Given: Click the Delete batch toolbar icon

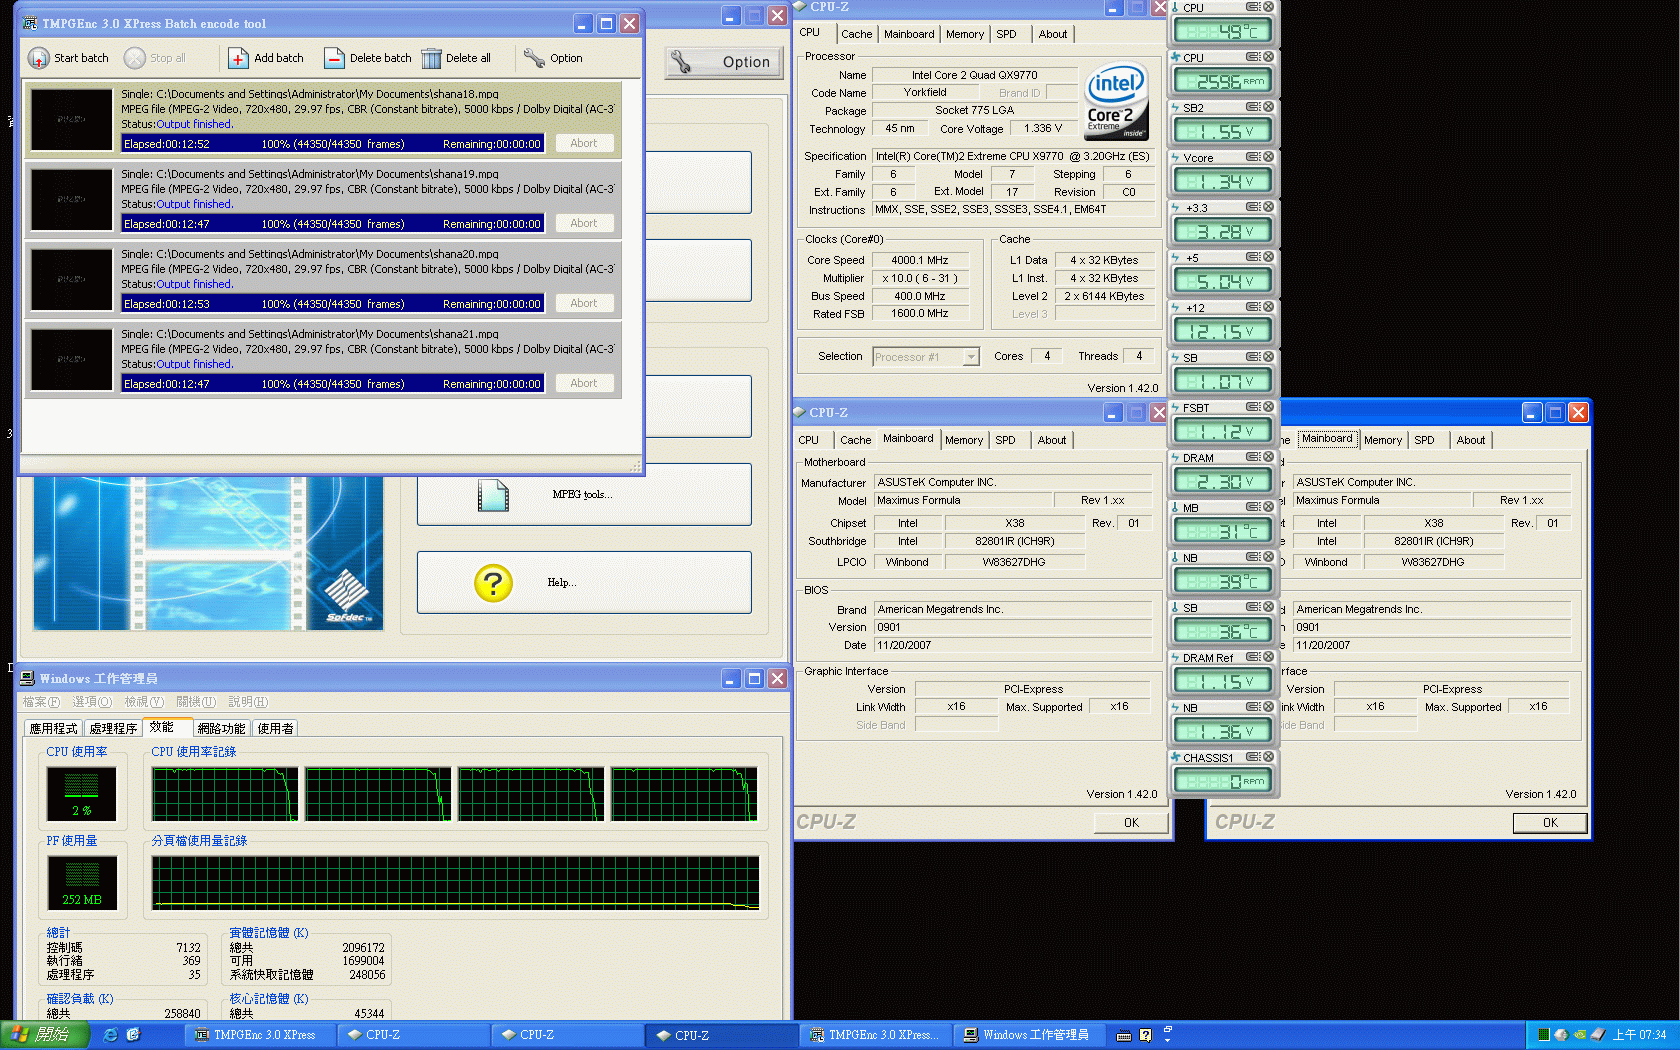Looking at the screenshot, I should [x=334, y=58].
